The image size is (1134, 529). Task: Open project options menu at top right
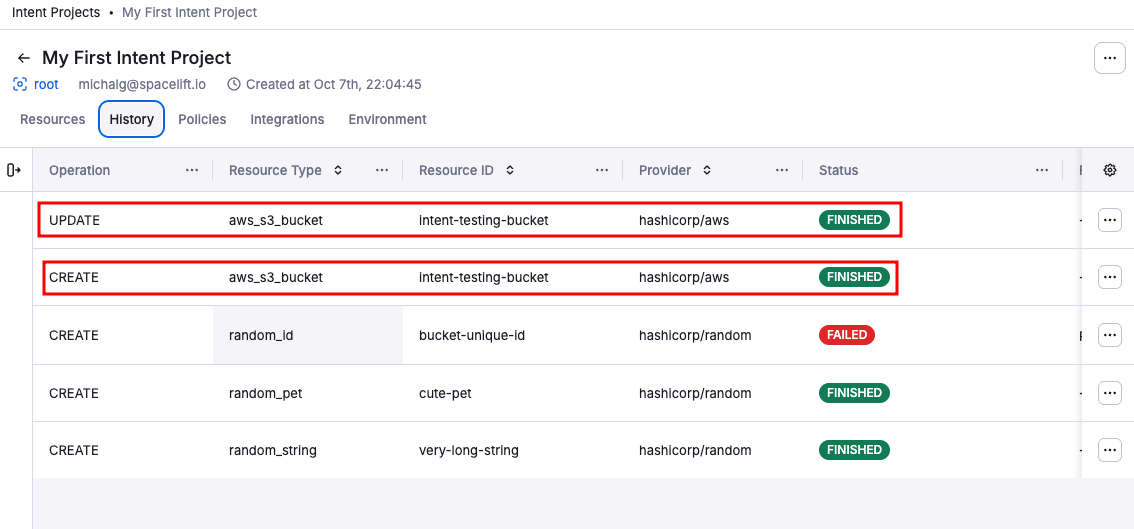(x=1109, y=58)
